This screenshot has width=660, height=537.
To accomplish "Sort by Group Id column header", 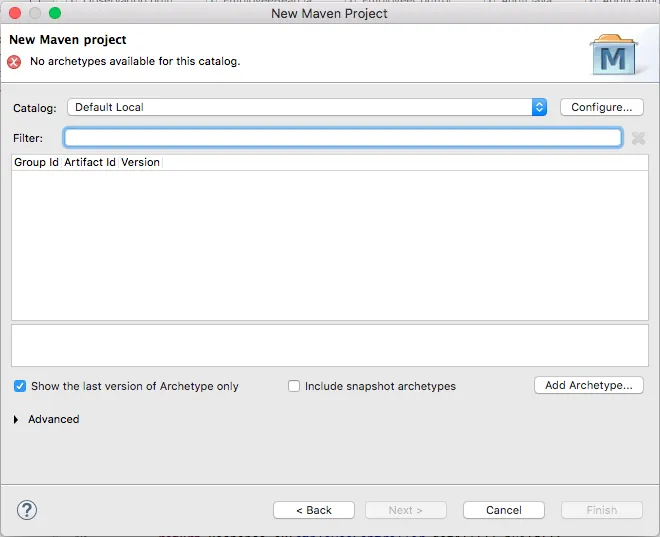I will pos(36,162).
